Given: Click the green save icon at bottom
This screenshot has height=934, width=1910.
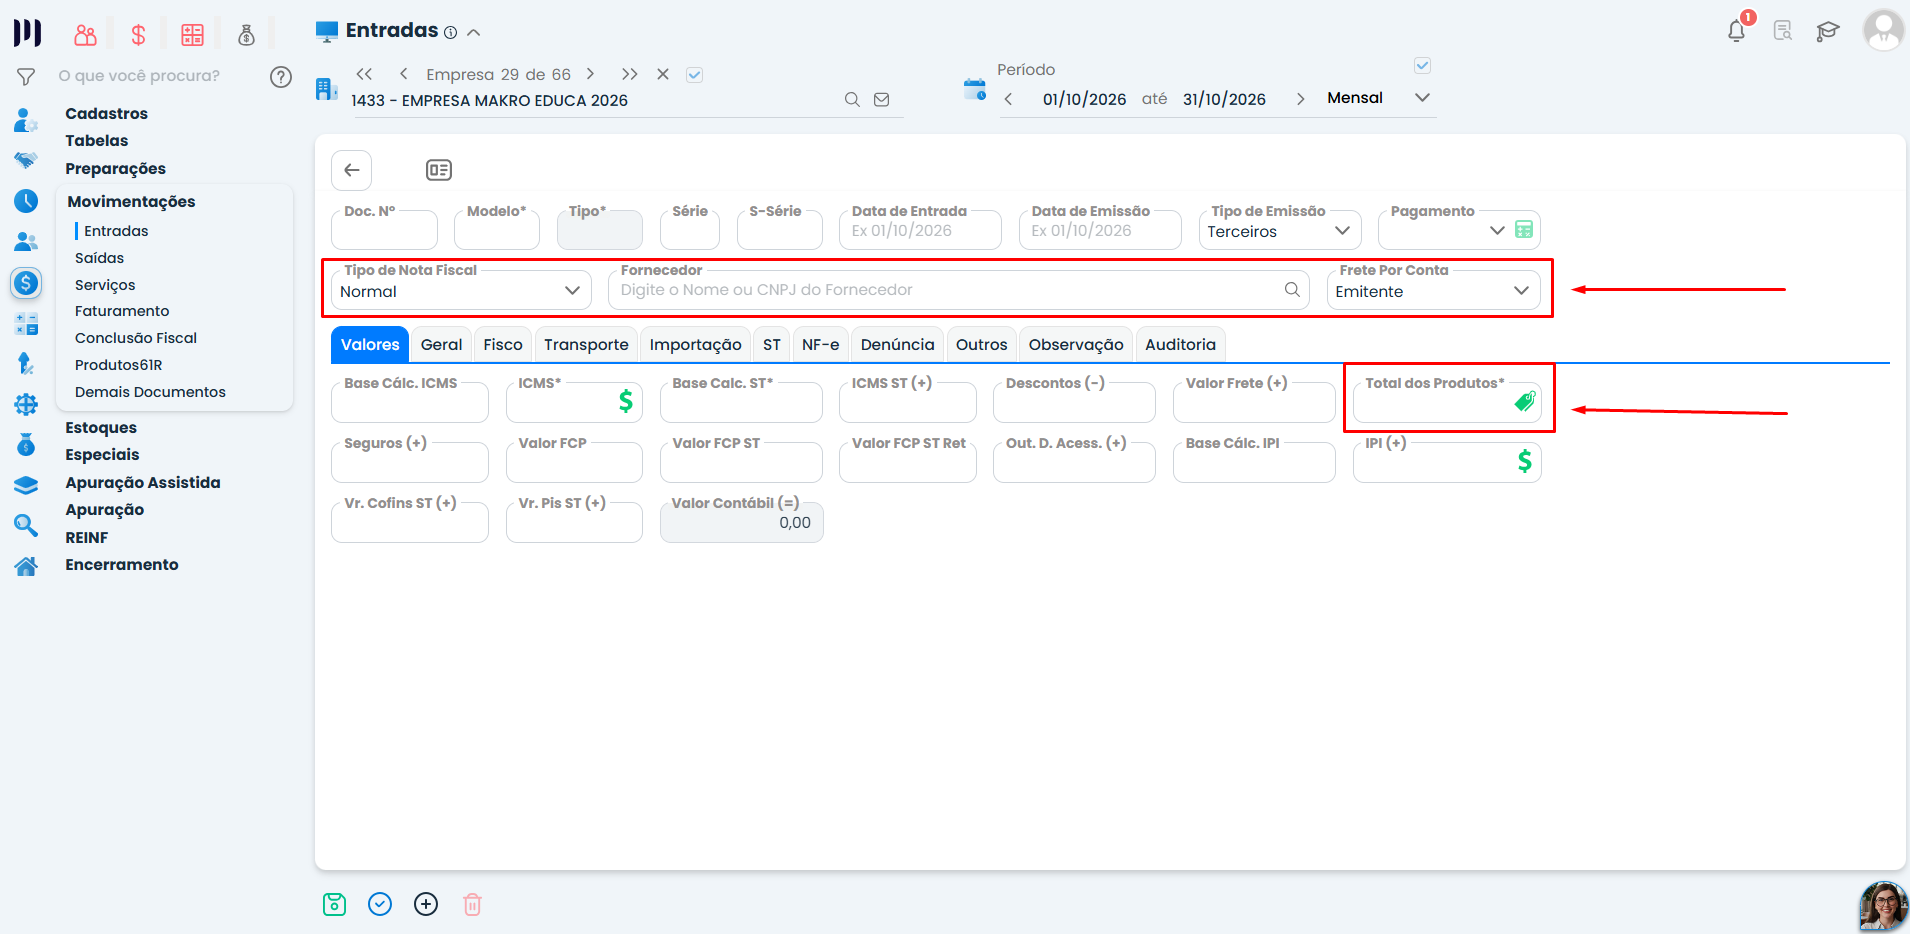Looking at the screenshot, I should (x=335, y=905).
